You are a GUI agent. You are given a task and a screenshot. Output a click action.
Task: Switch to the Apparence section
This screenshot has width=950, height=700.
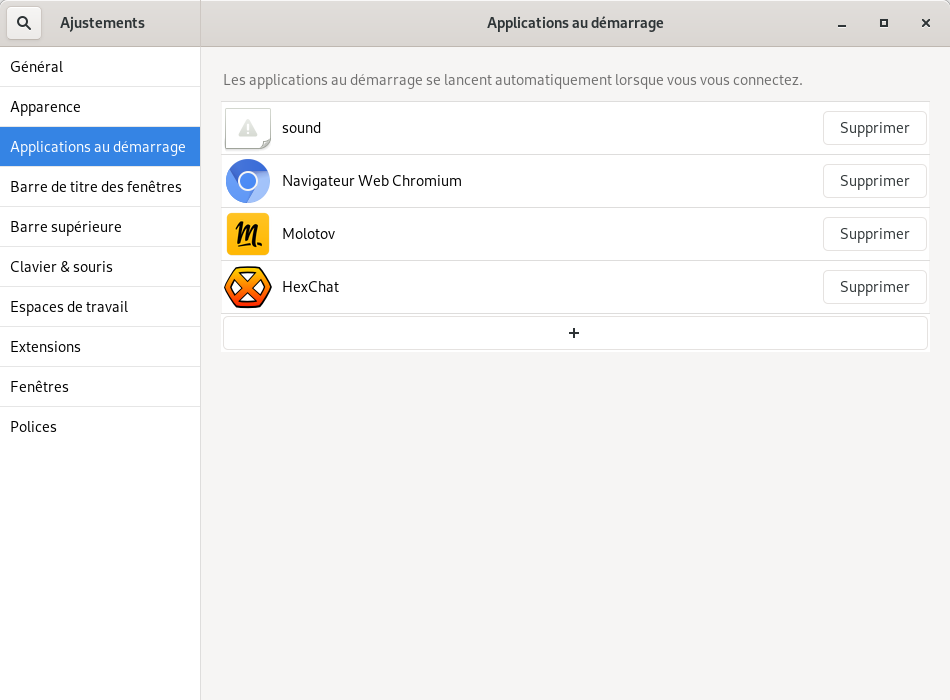click(100, 107)
